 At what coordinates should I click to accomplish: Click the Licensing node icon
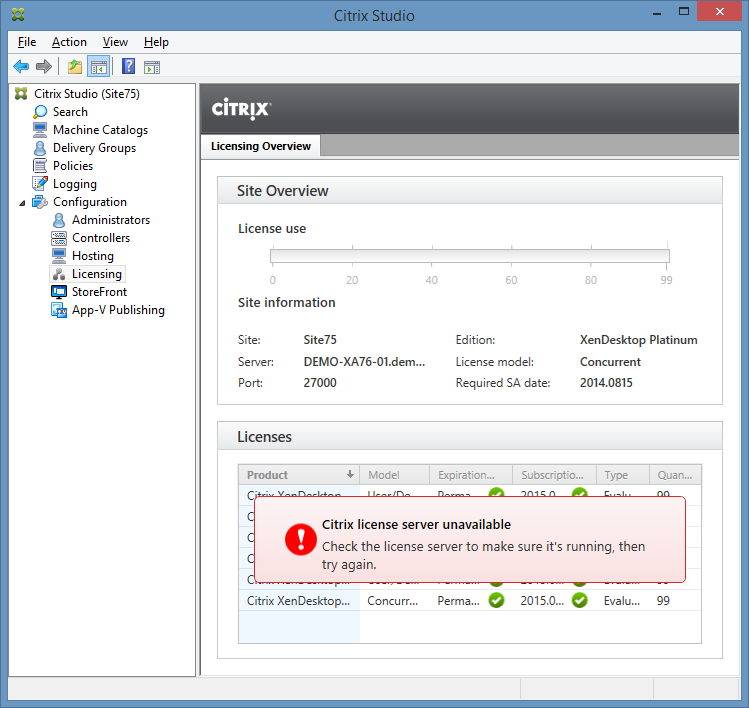coord(59,274)
